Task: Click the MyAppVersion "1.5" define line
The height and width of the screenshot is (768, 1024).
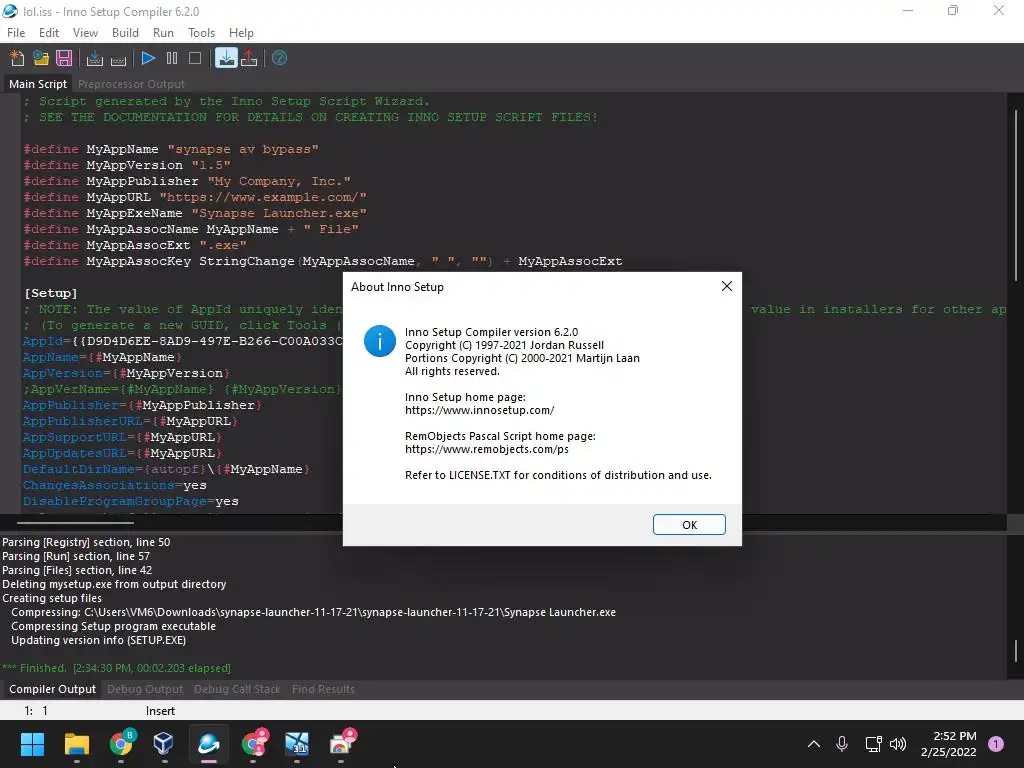Action: 127,165
